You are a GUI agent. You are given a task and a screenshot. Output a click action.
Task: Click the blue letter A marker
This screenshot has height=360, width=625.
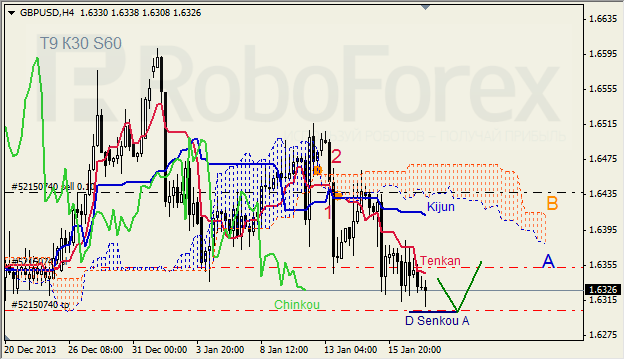coord(548,261)
